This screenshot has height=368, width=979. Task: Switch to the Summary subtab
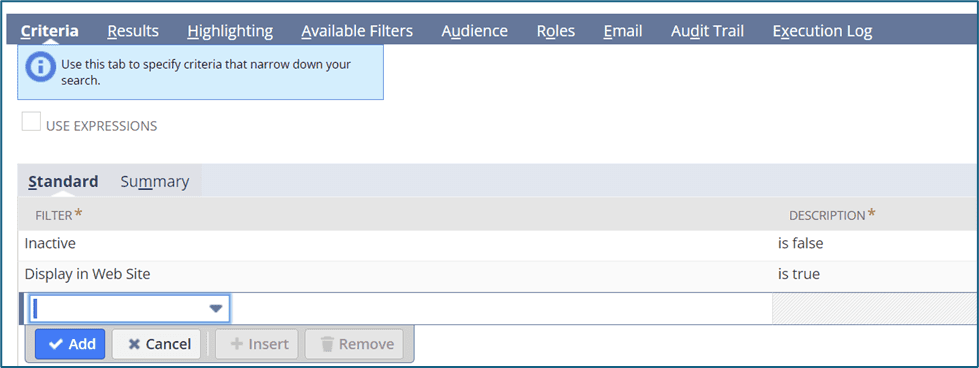(x=155, y=181)
